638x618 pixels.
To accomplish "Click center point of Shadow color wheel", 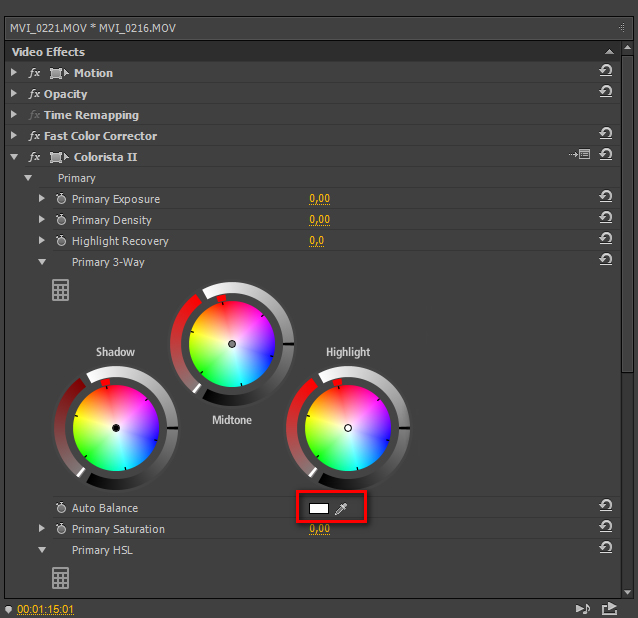I will point(116,428).
